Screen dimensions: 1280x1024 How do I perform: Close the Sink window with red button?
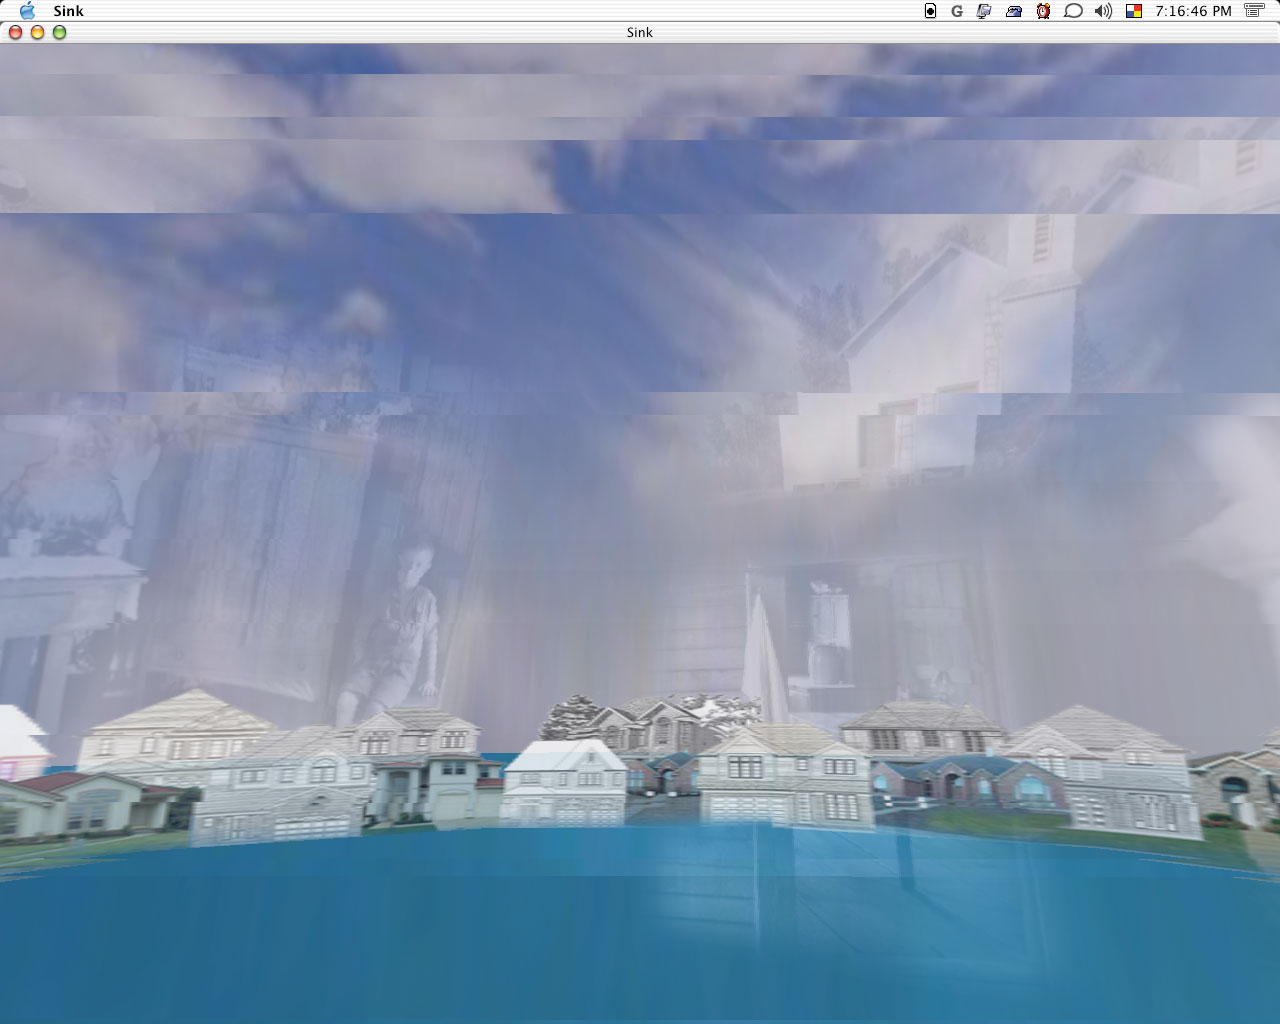coord(15,32)
